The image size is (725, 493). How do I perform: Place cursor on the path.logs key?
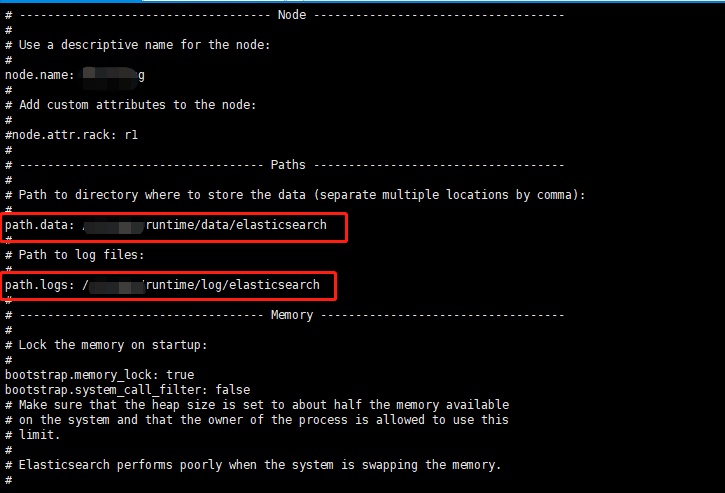(x=37, y=285)
